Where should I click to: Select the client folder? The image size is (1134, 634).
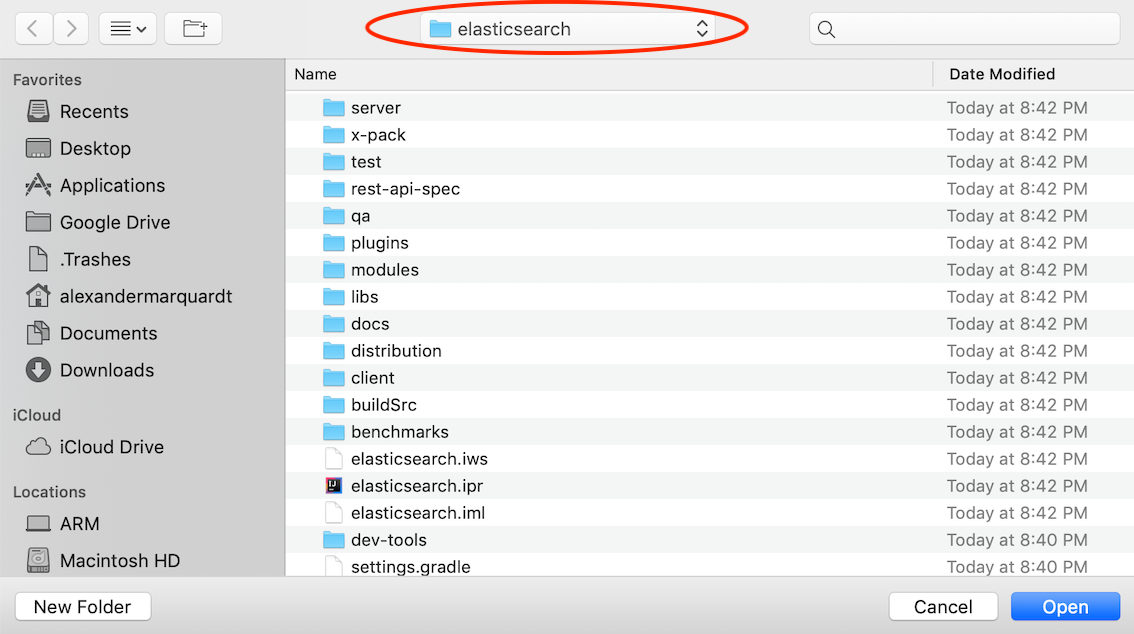tap(709, 377)
